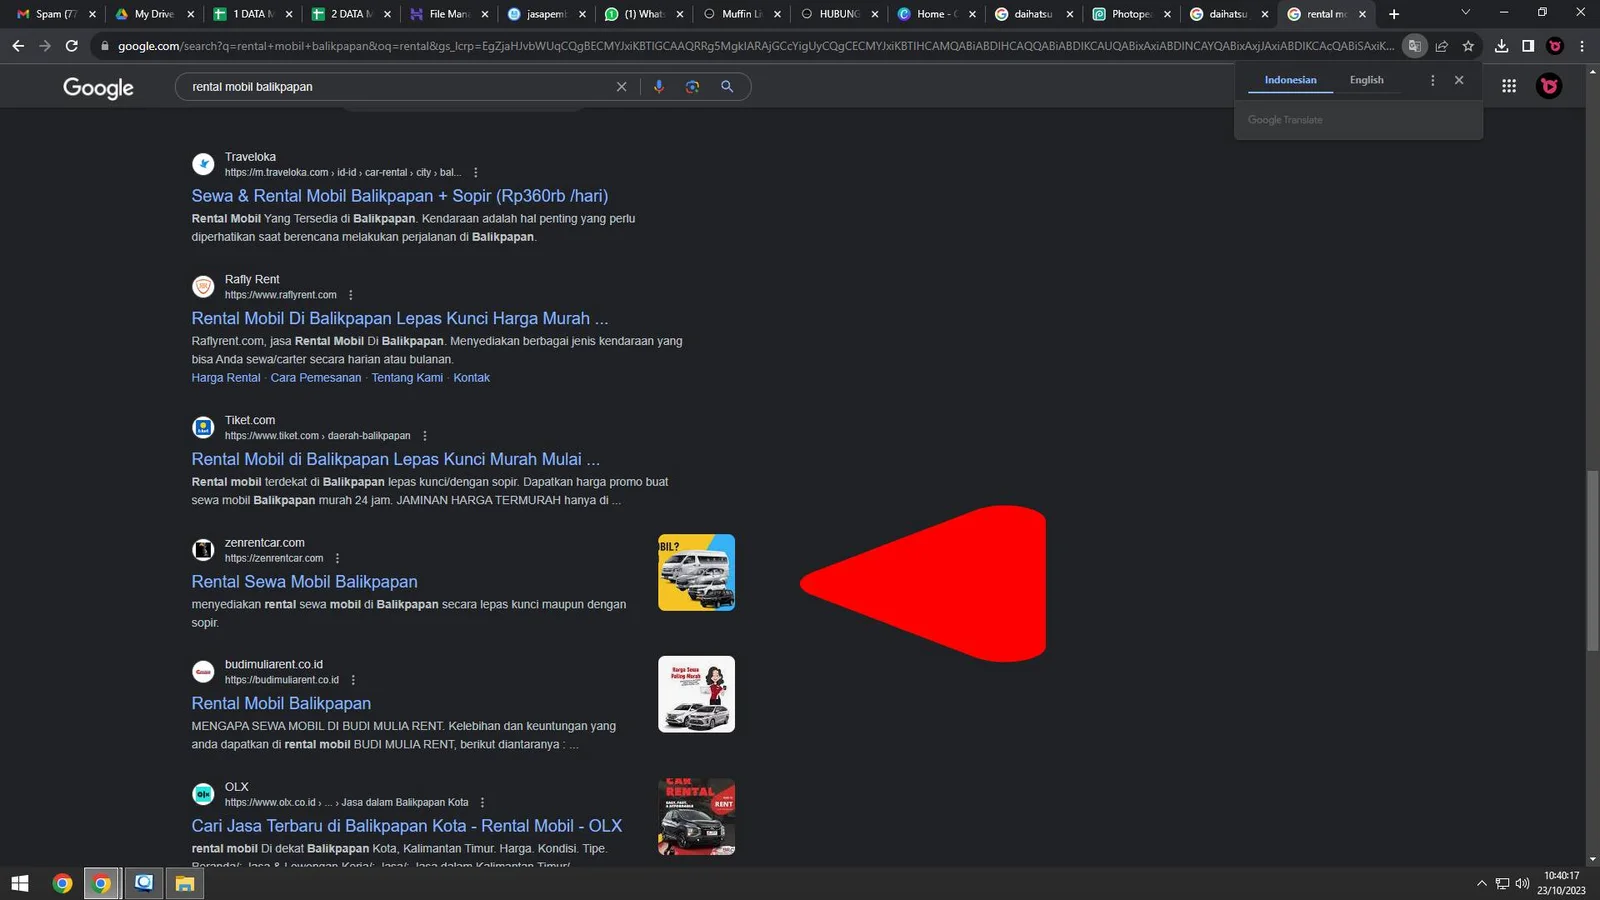Clear the search box text
The image size is (1600, 900).
pos(621,87)
